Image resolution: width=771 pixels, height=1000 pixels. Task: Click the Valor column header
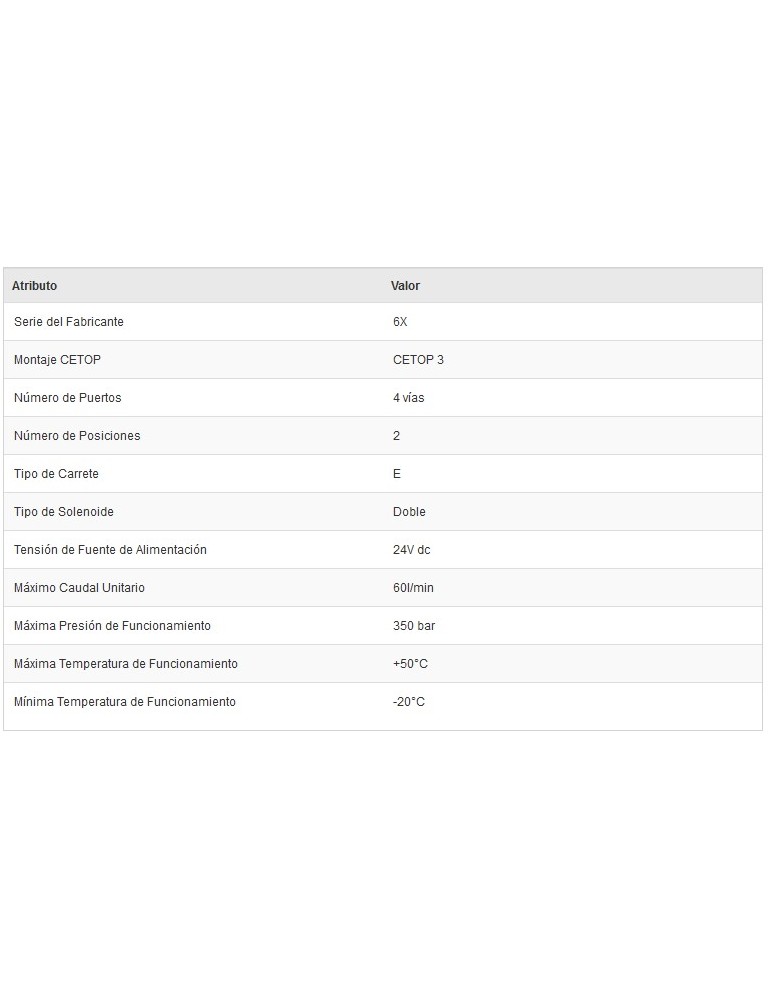click(405, 286)
